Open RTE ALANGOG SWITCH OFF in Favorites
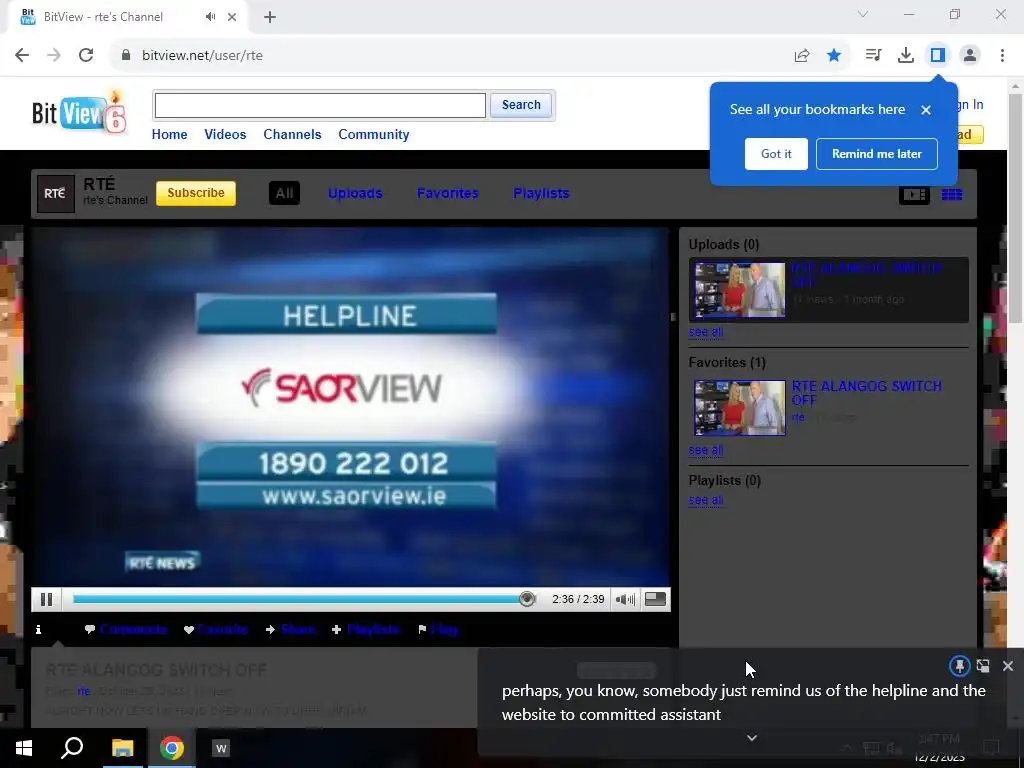This screenshot has width=1024, height=768. [x=867, y=392]
